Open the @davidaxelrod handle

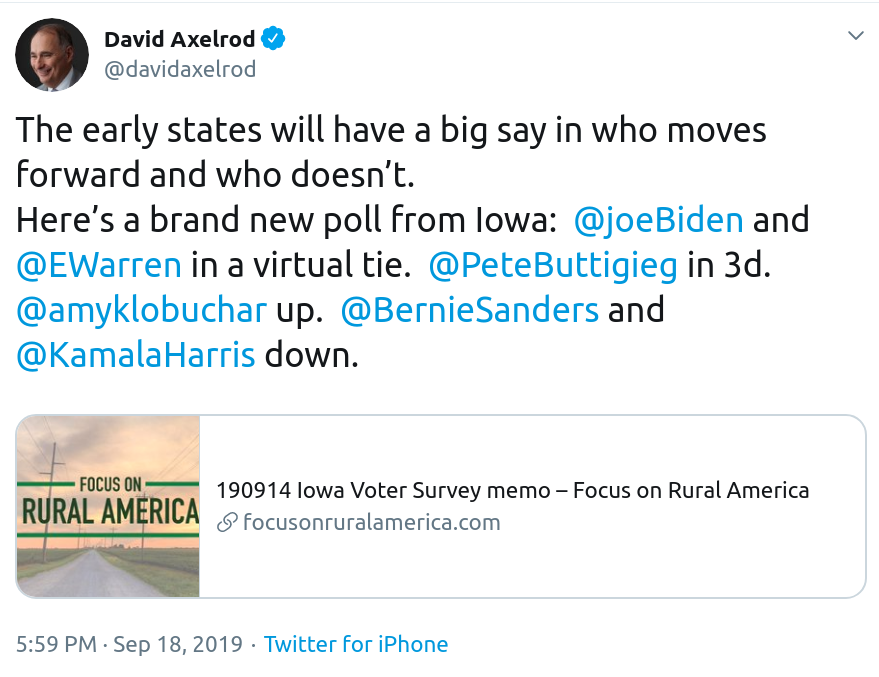click(180, 69)
